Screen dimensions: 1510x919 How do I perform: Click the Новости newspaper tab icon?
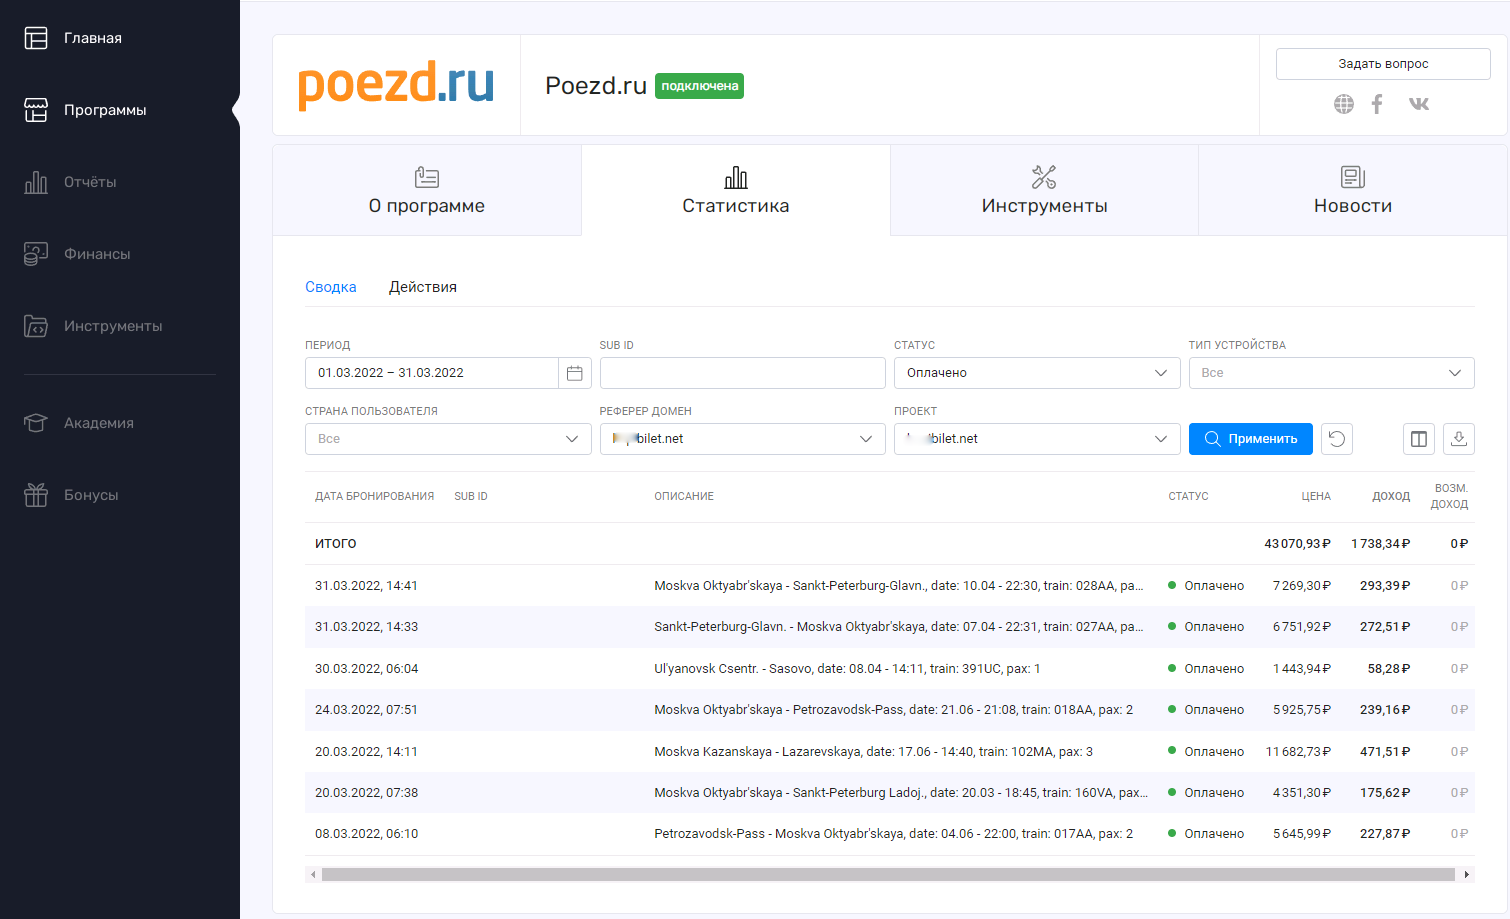pyautogui.click(x=1353, y=177)
